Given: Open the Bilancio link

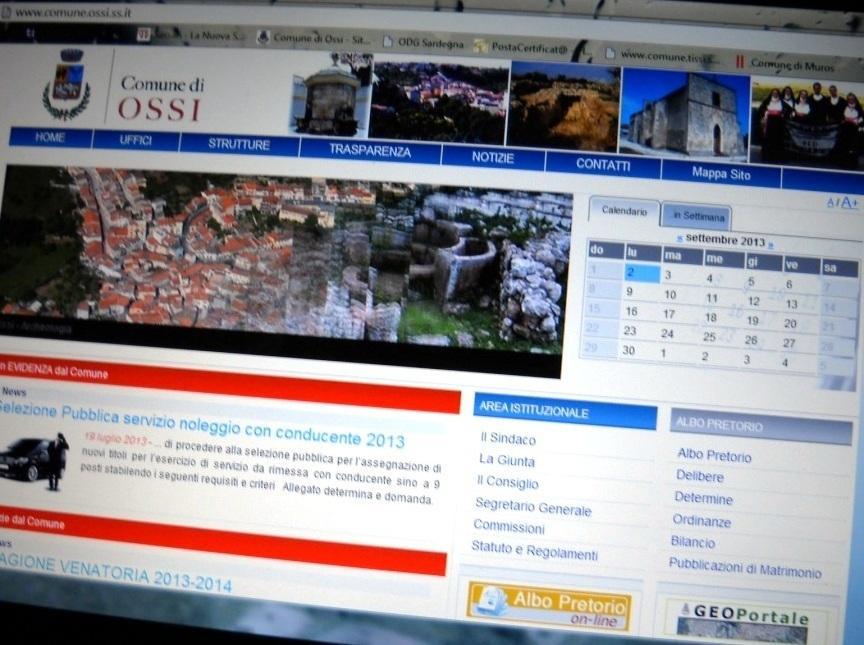Looking at the screenshot, I should point(693,542).
